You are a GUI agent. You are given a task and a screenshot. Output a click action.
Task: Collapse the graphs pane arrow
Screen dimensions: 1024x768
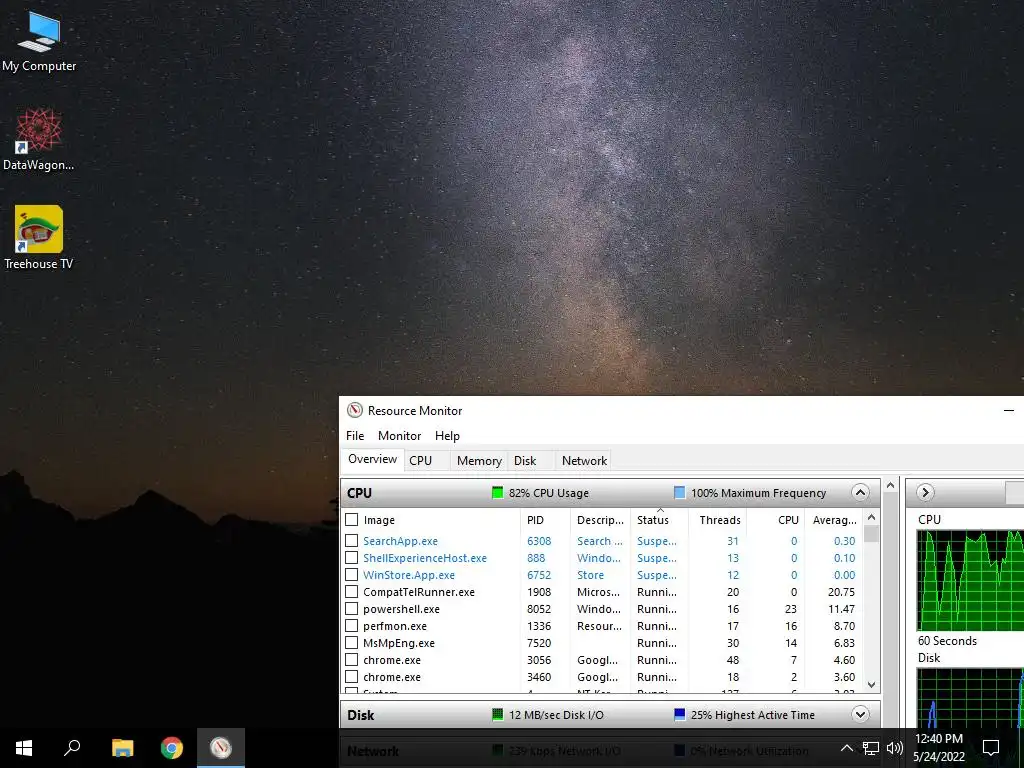[x=925, y=492]
